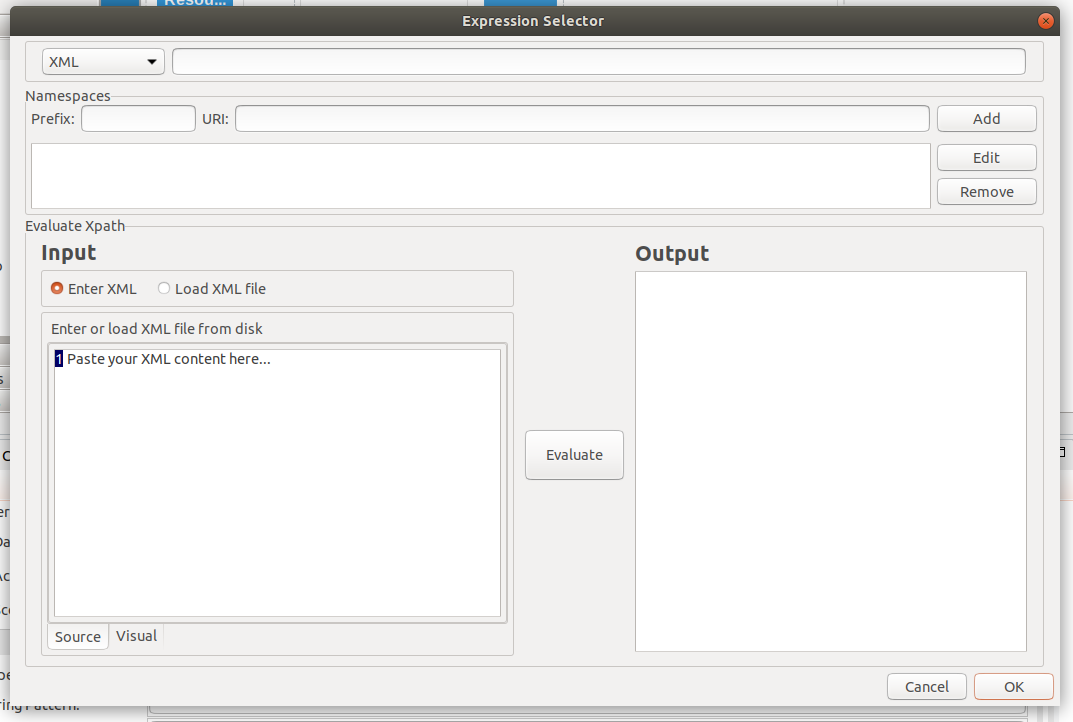Focus the XPath expression input field
1073x722 pixels.
click(x=598, y=61)
